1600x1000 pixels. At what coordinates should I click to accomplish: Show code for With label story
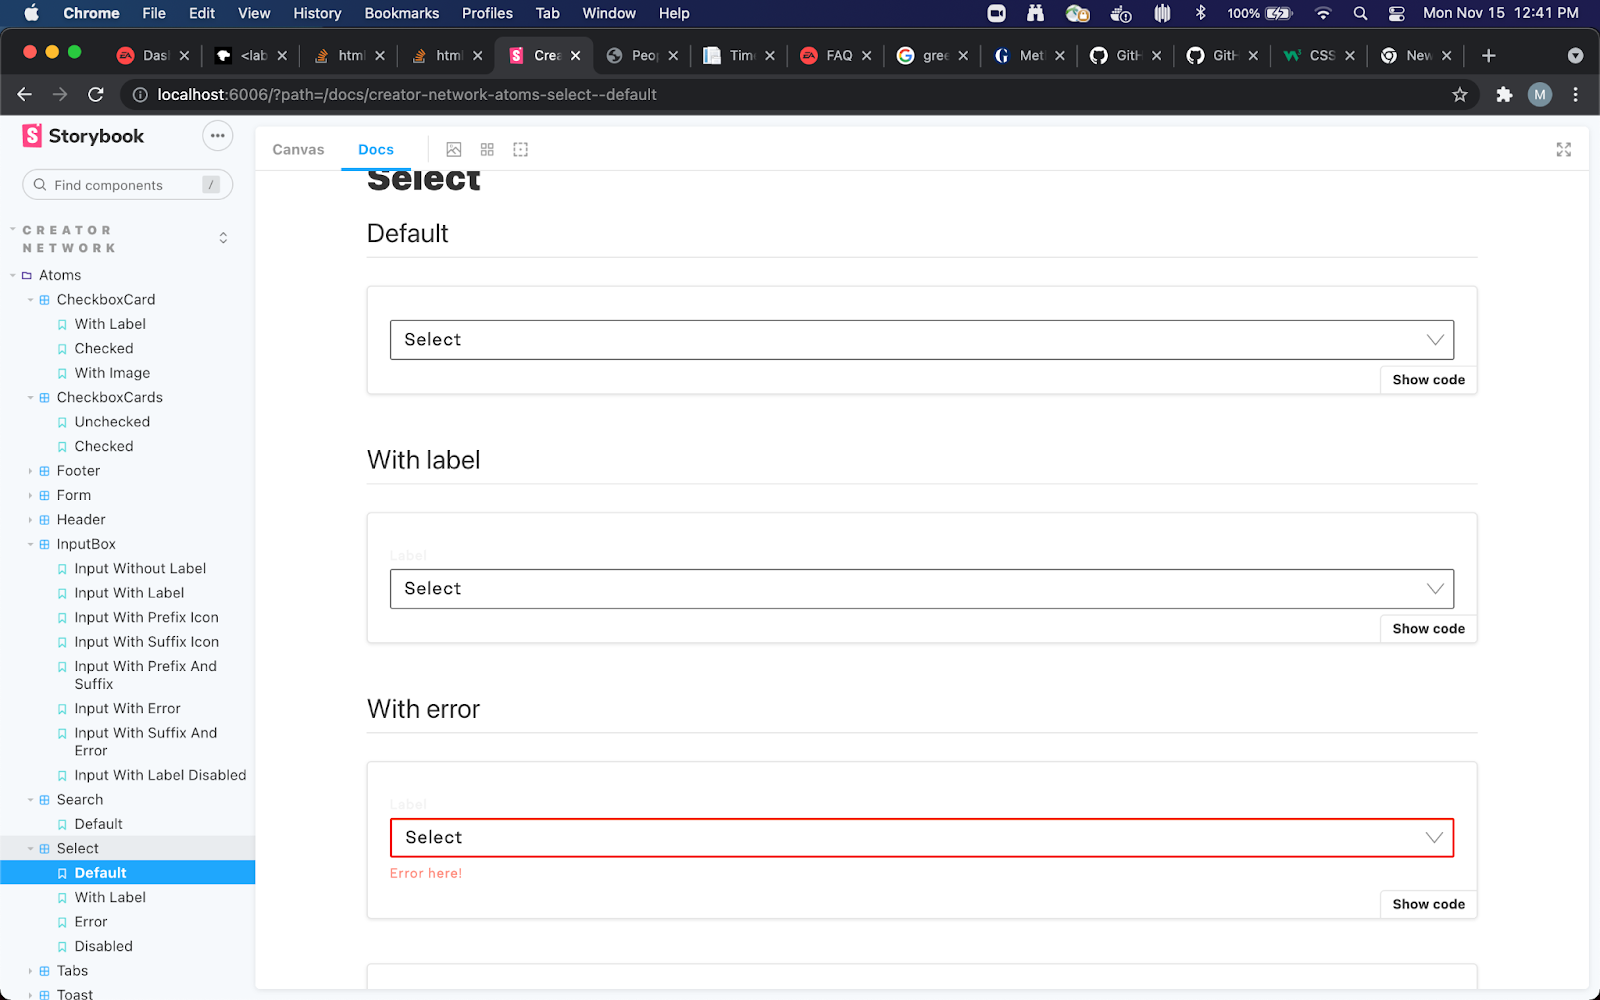[x=1428, y=629]
